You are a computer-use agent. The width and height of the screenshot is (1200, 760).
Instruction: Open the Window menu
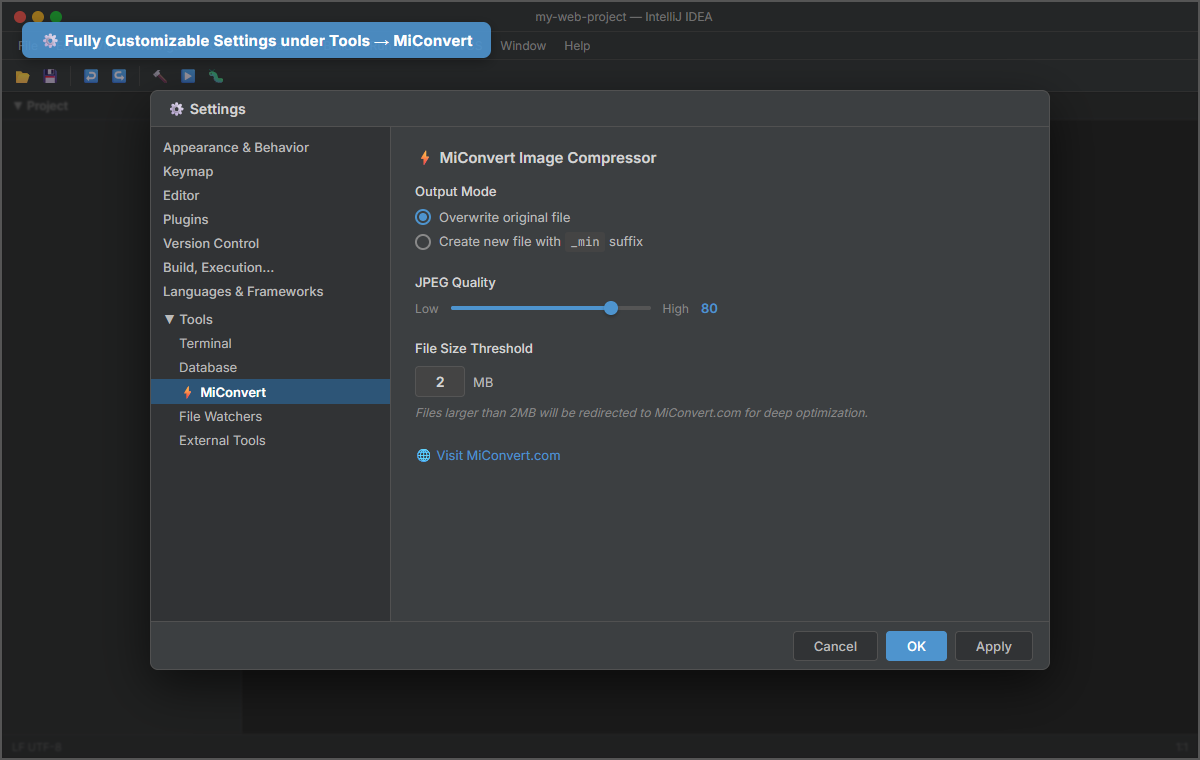(523, 45)
